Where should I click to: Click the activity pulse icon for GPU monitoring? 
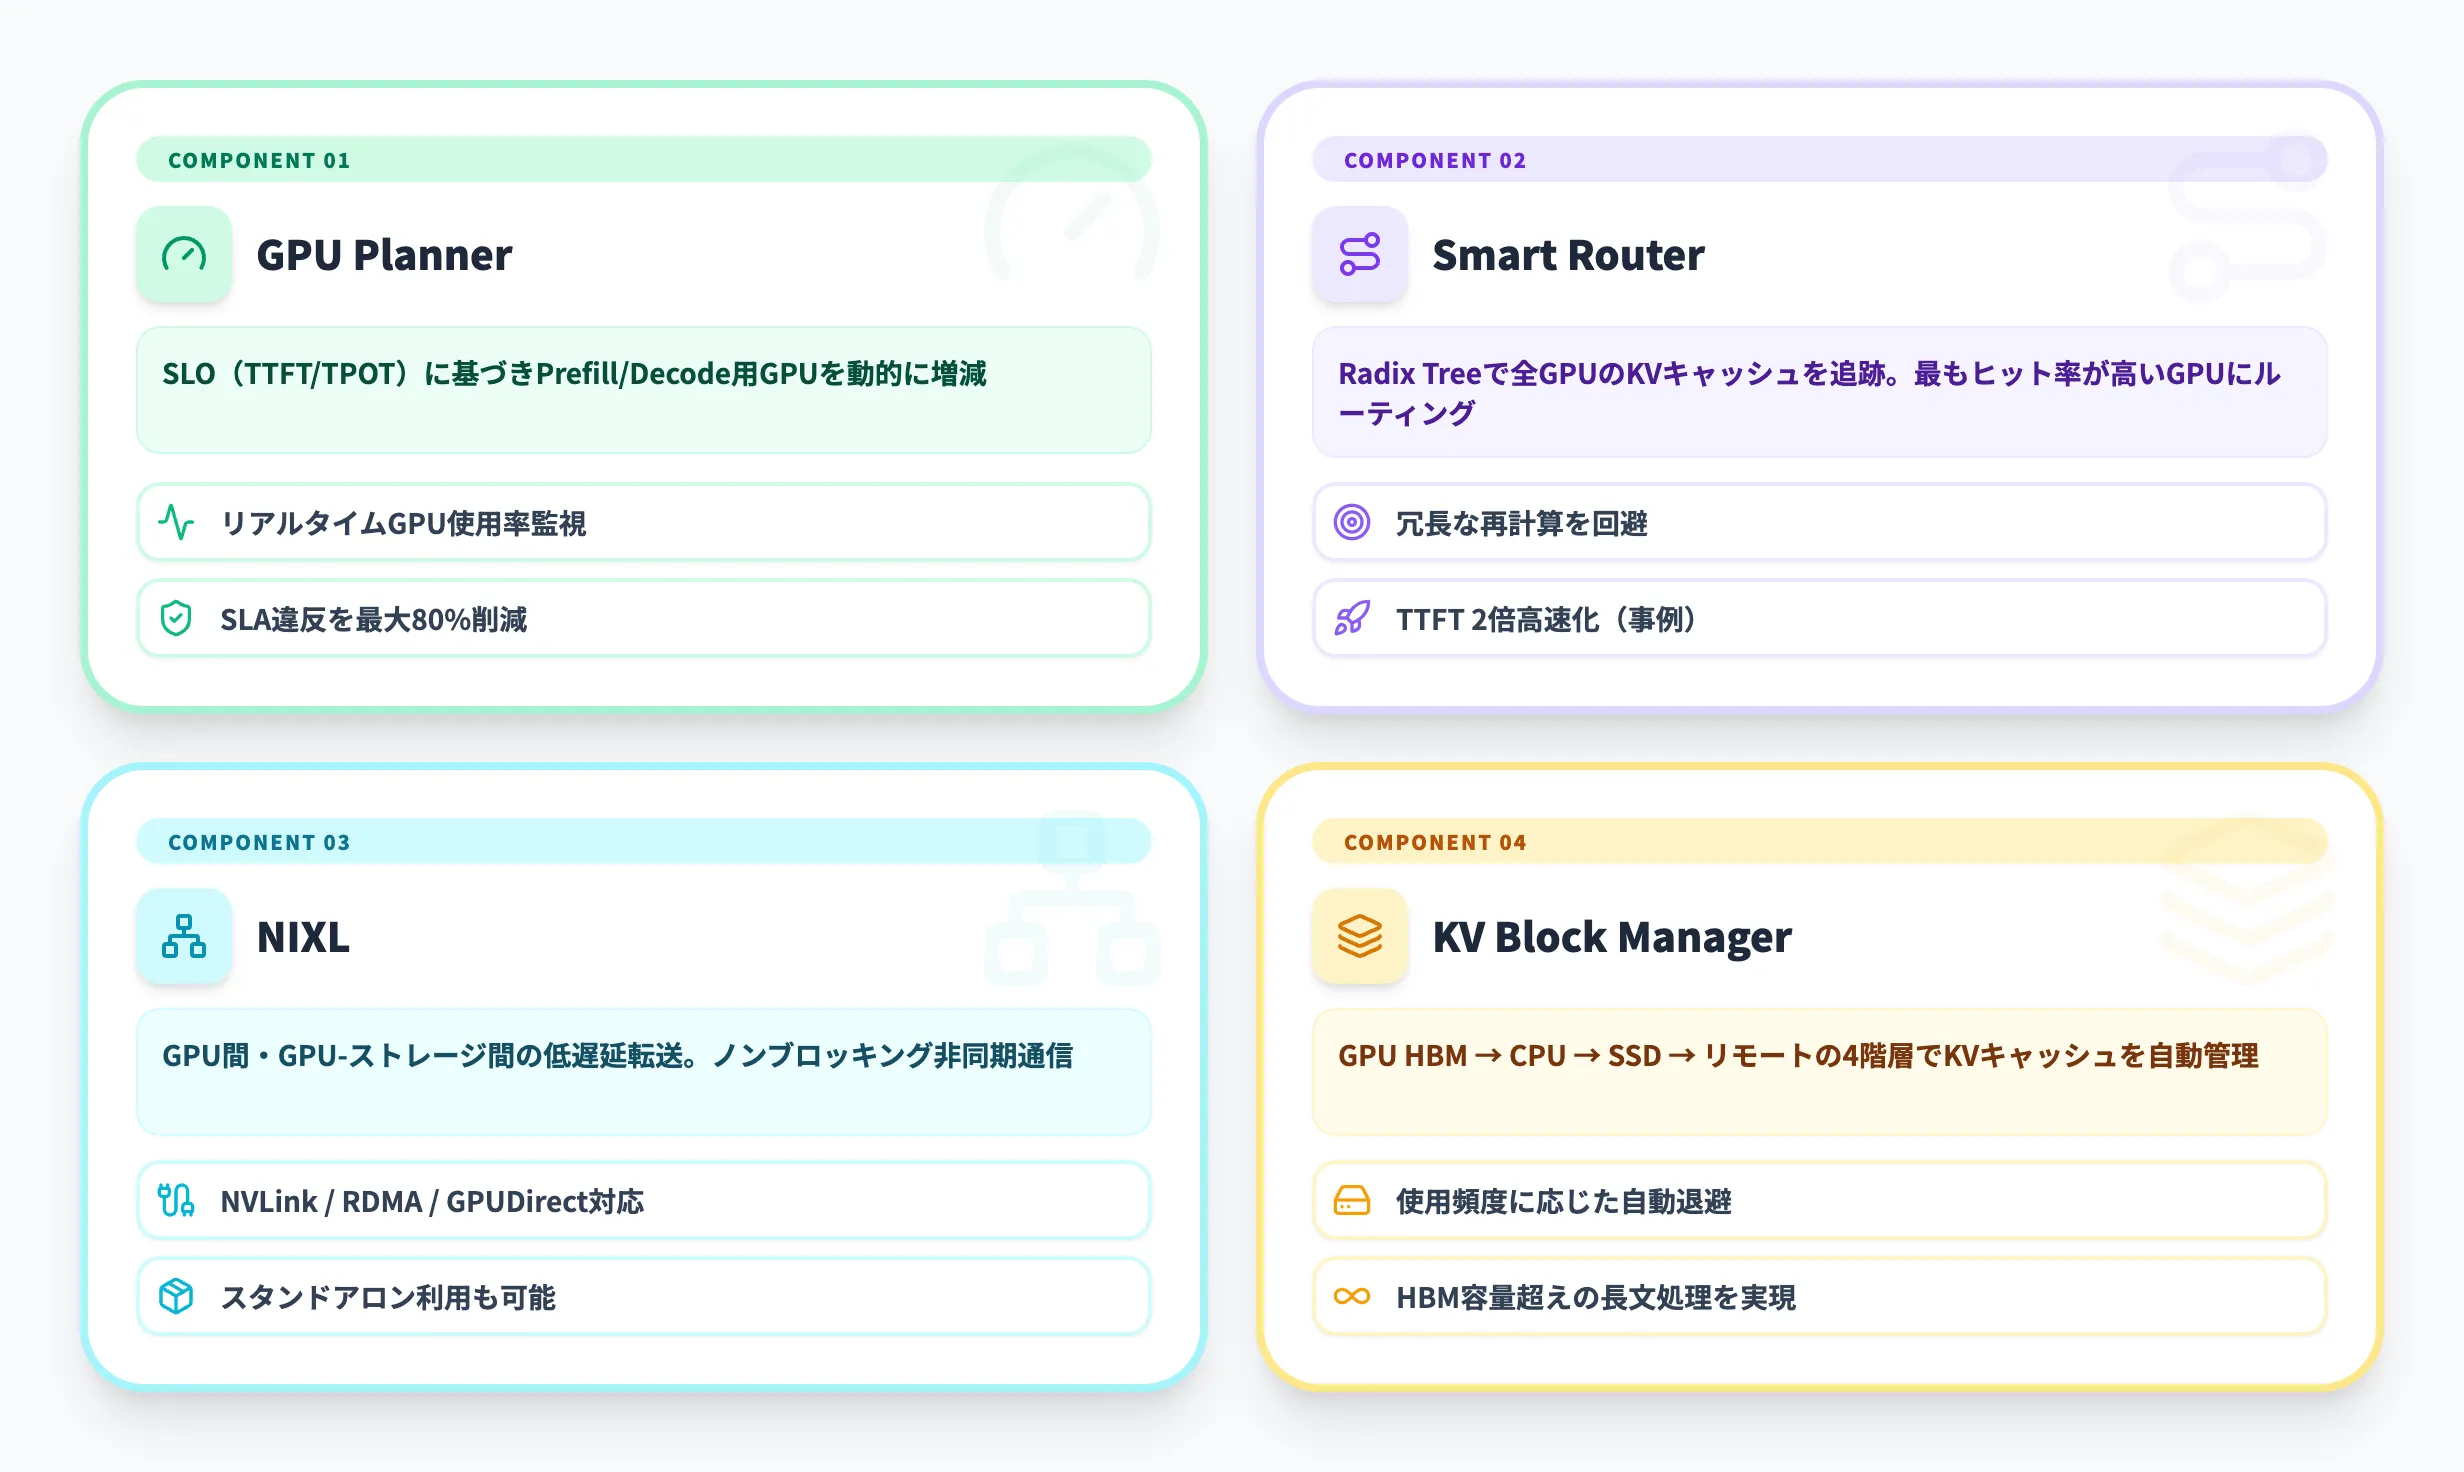pyautogui.click(x=176, y=522)
